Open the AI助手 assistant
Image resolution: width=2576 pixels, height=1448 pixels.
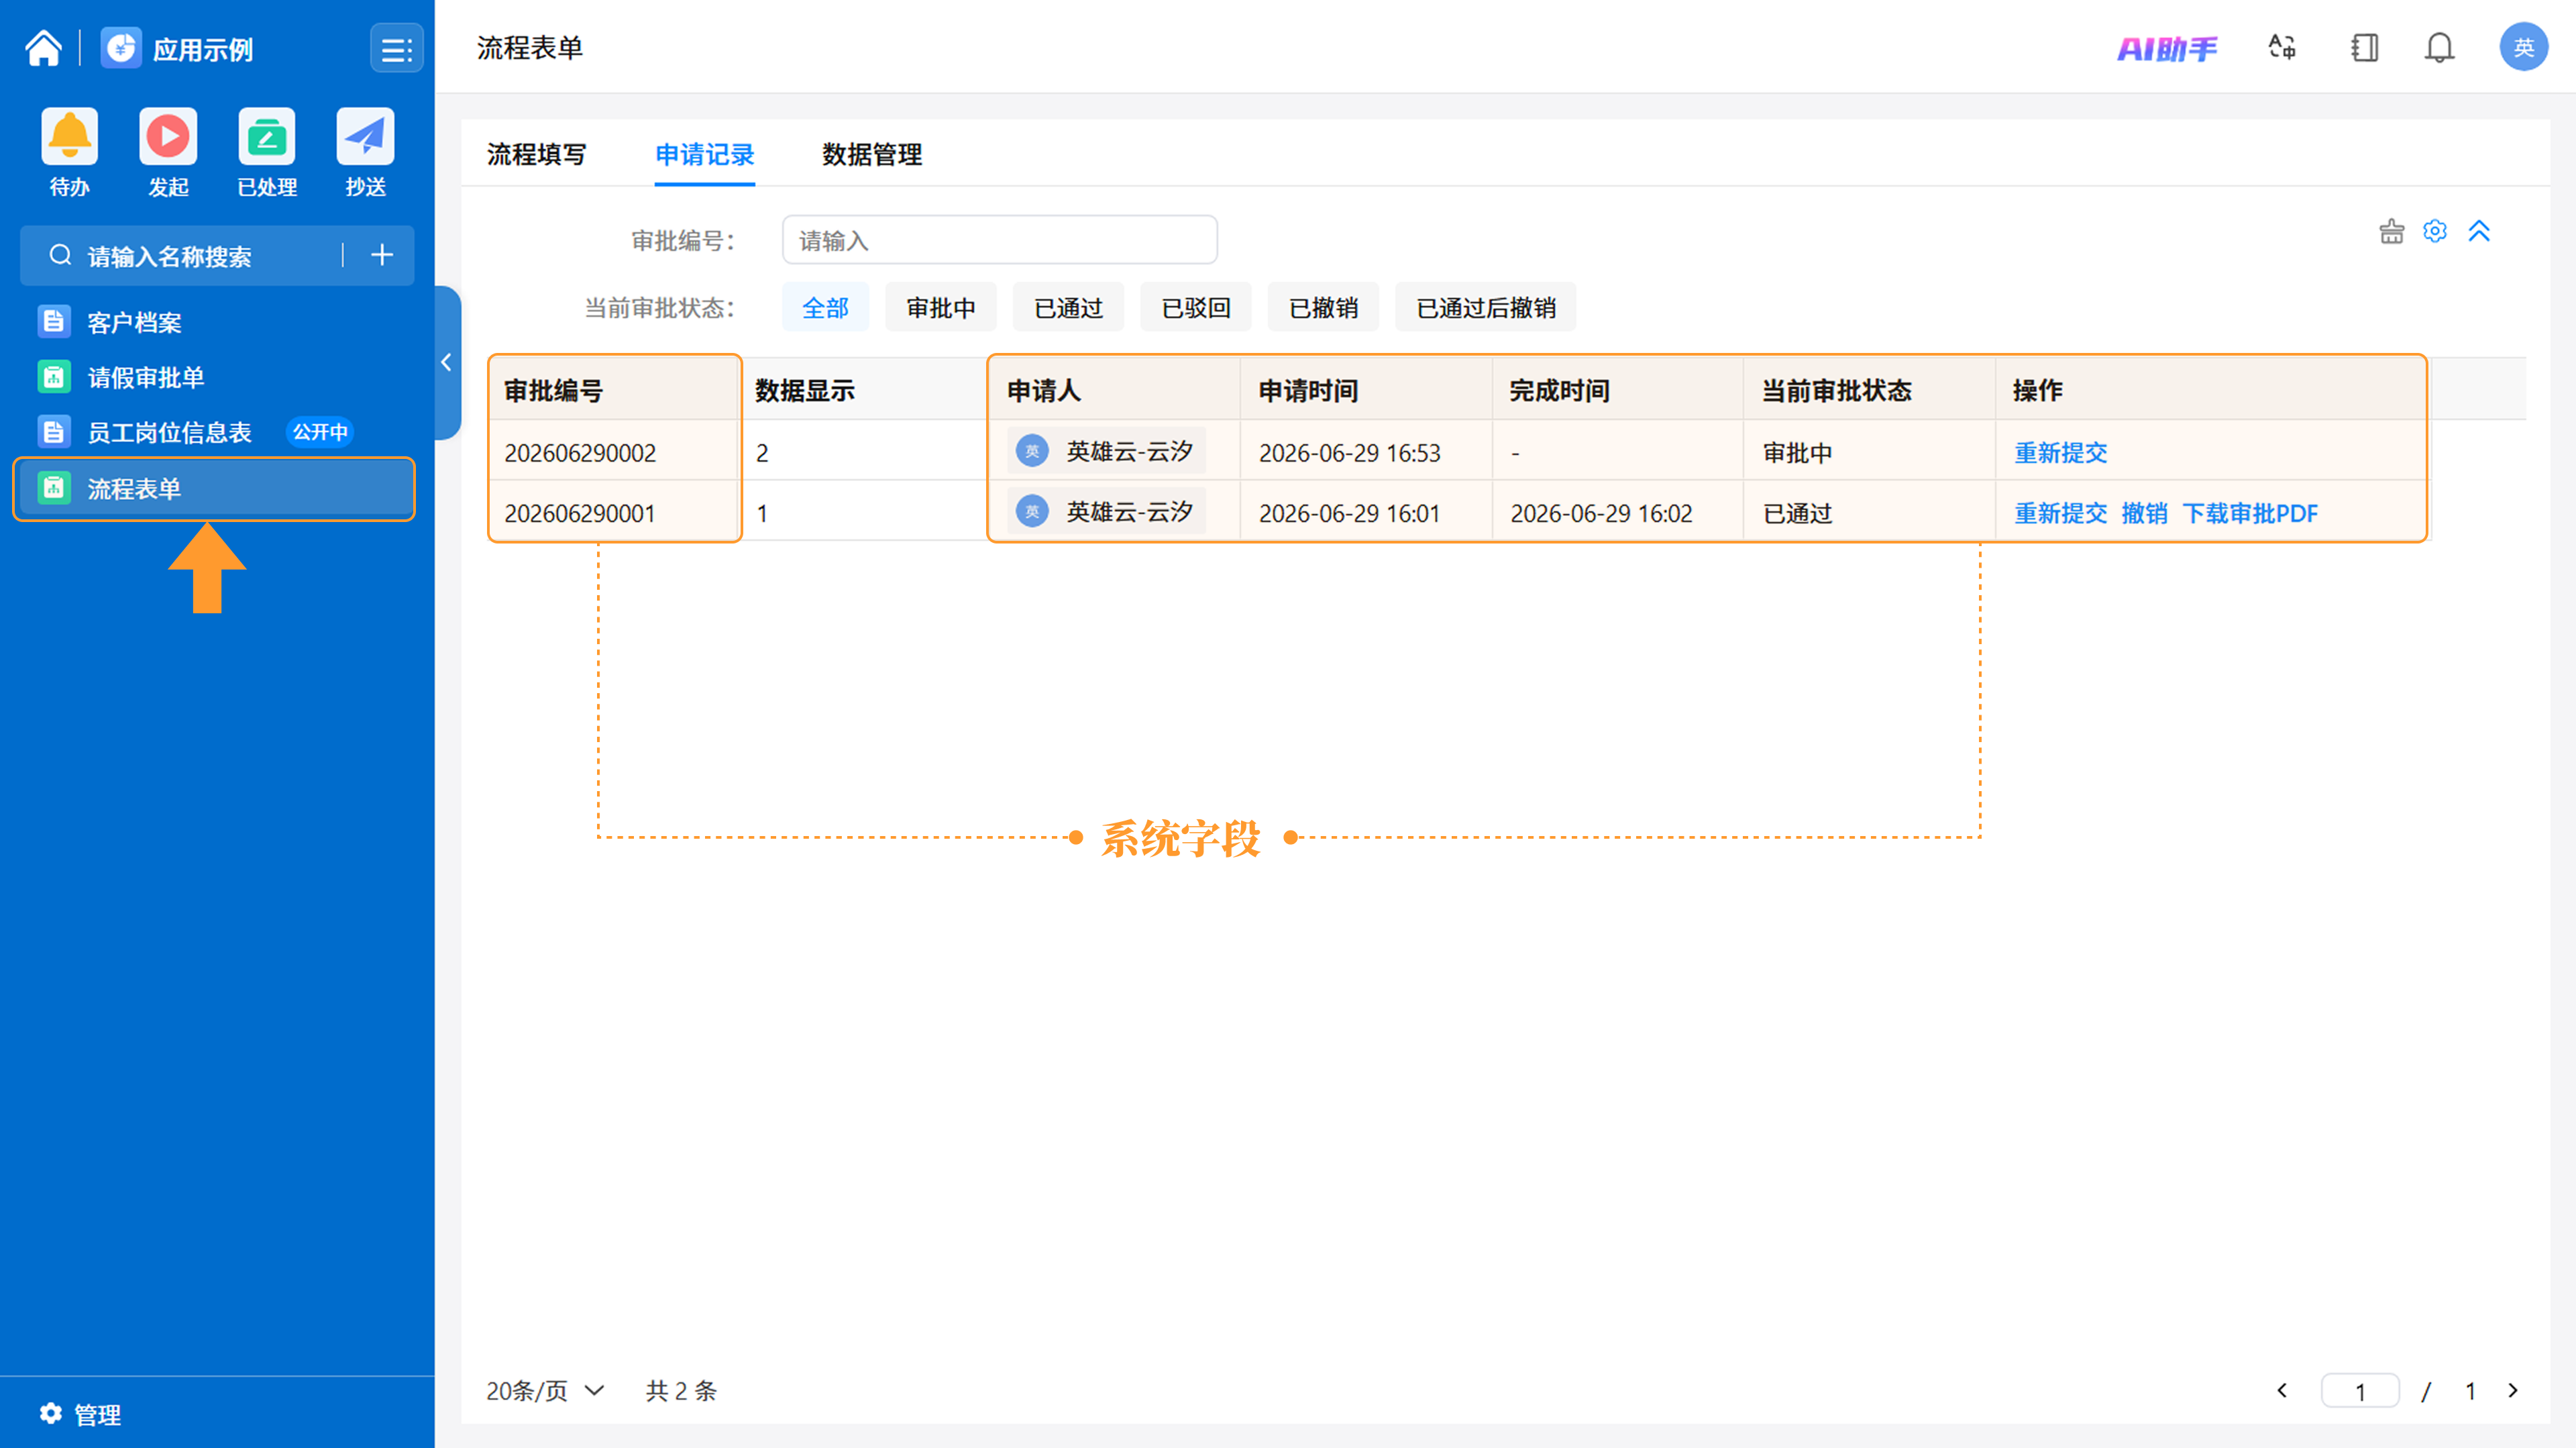(2167, 48)
